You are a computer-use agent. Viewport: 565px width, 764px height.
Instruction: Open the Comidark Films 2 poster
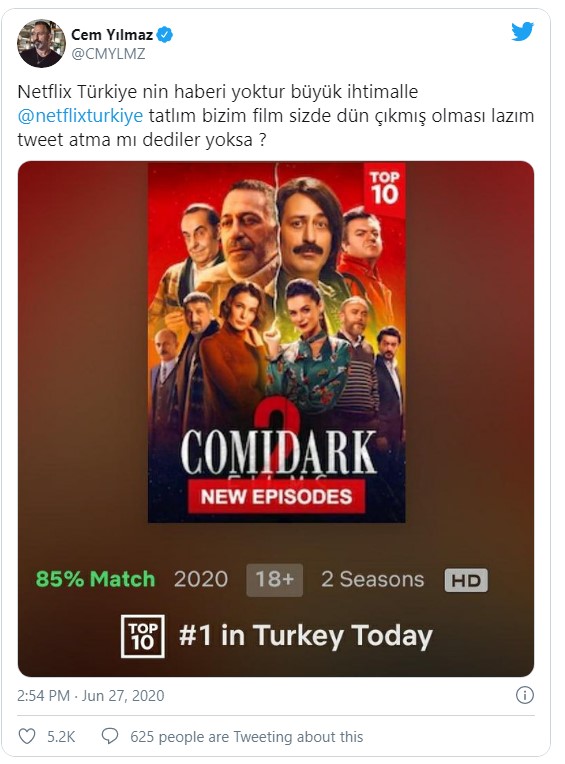point(277,343)
